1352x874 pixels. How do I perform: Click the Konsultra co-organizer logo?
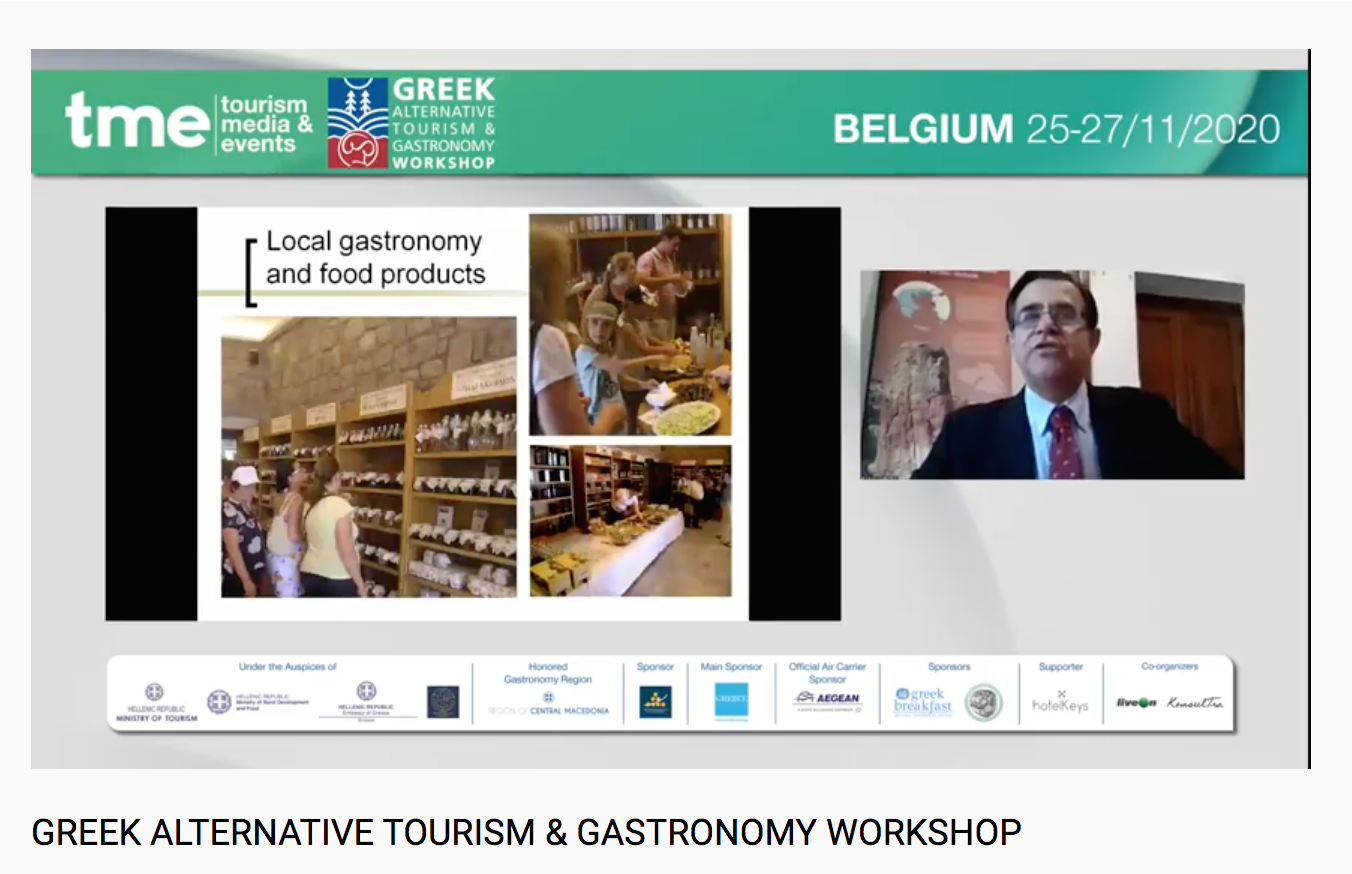(1195, 702)
